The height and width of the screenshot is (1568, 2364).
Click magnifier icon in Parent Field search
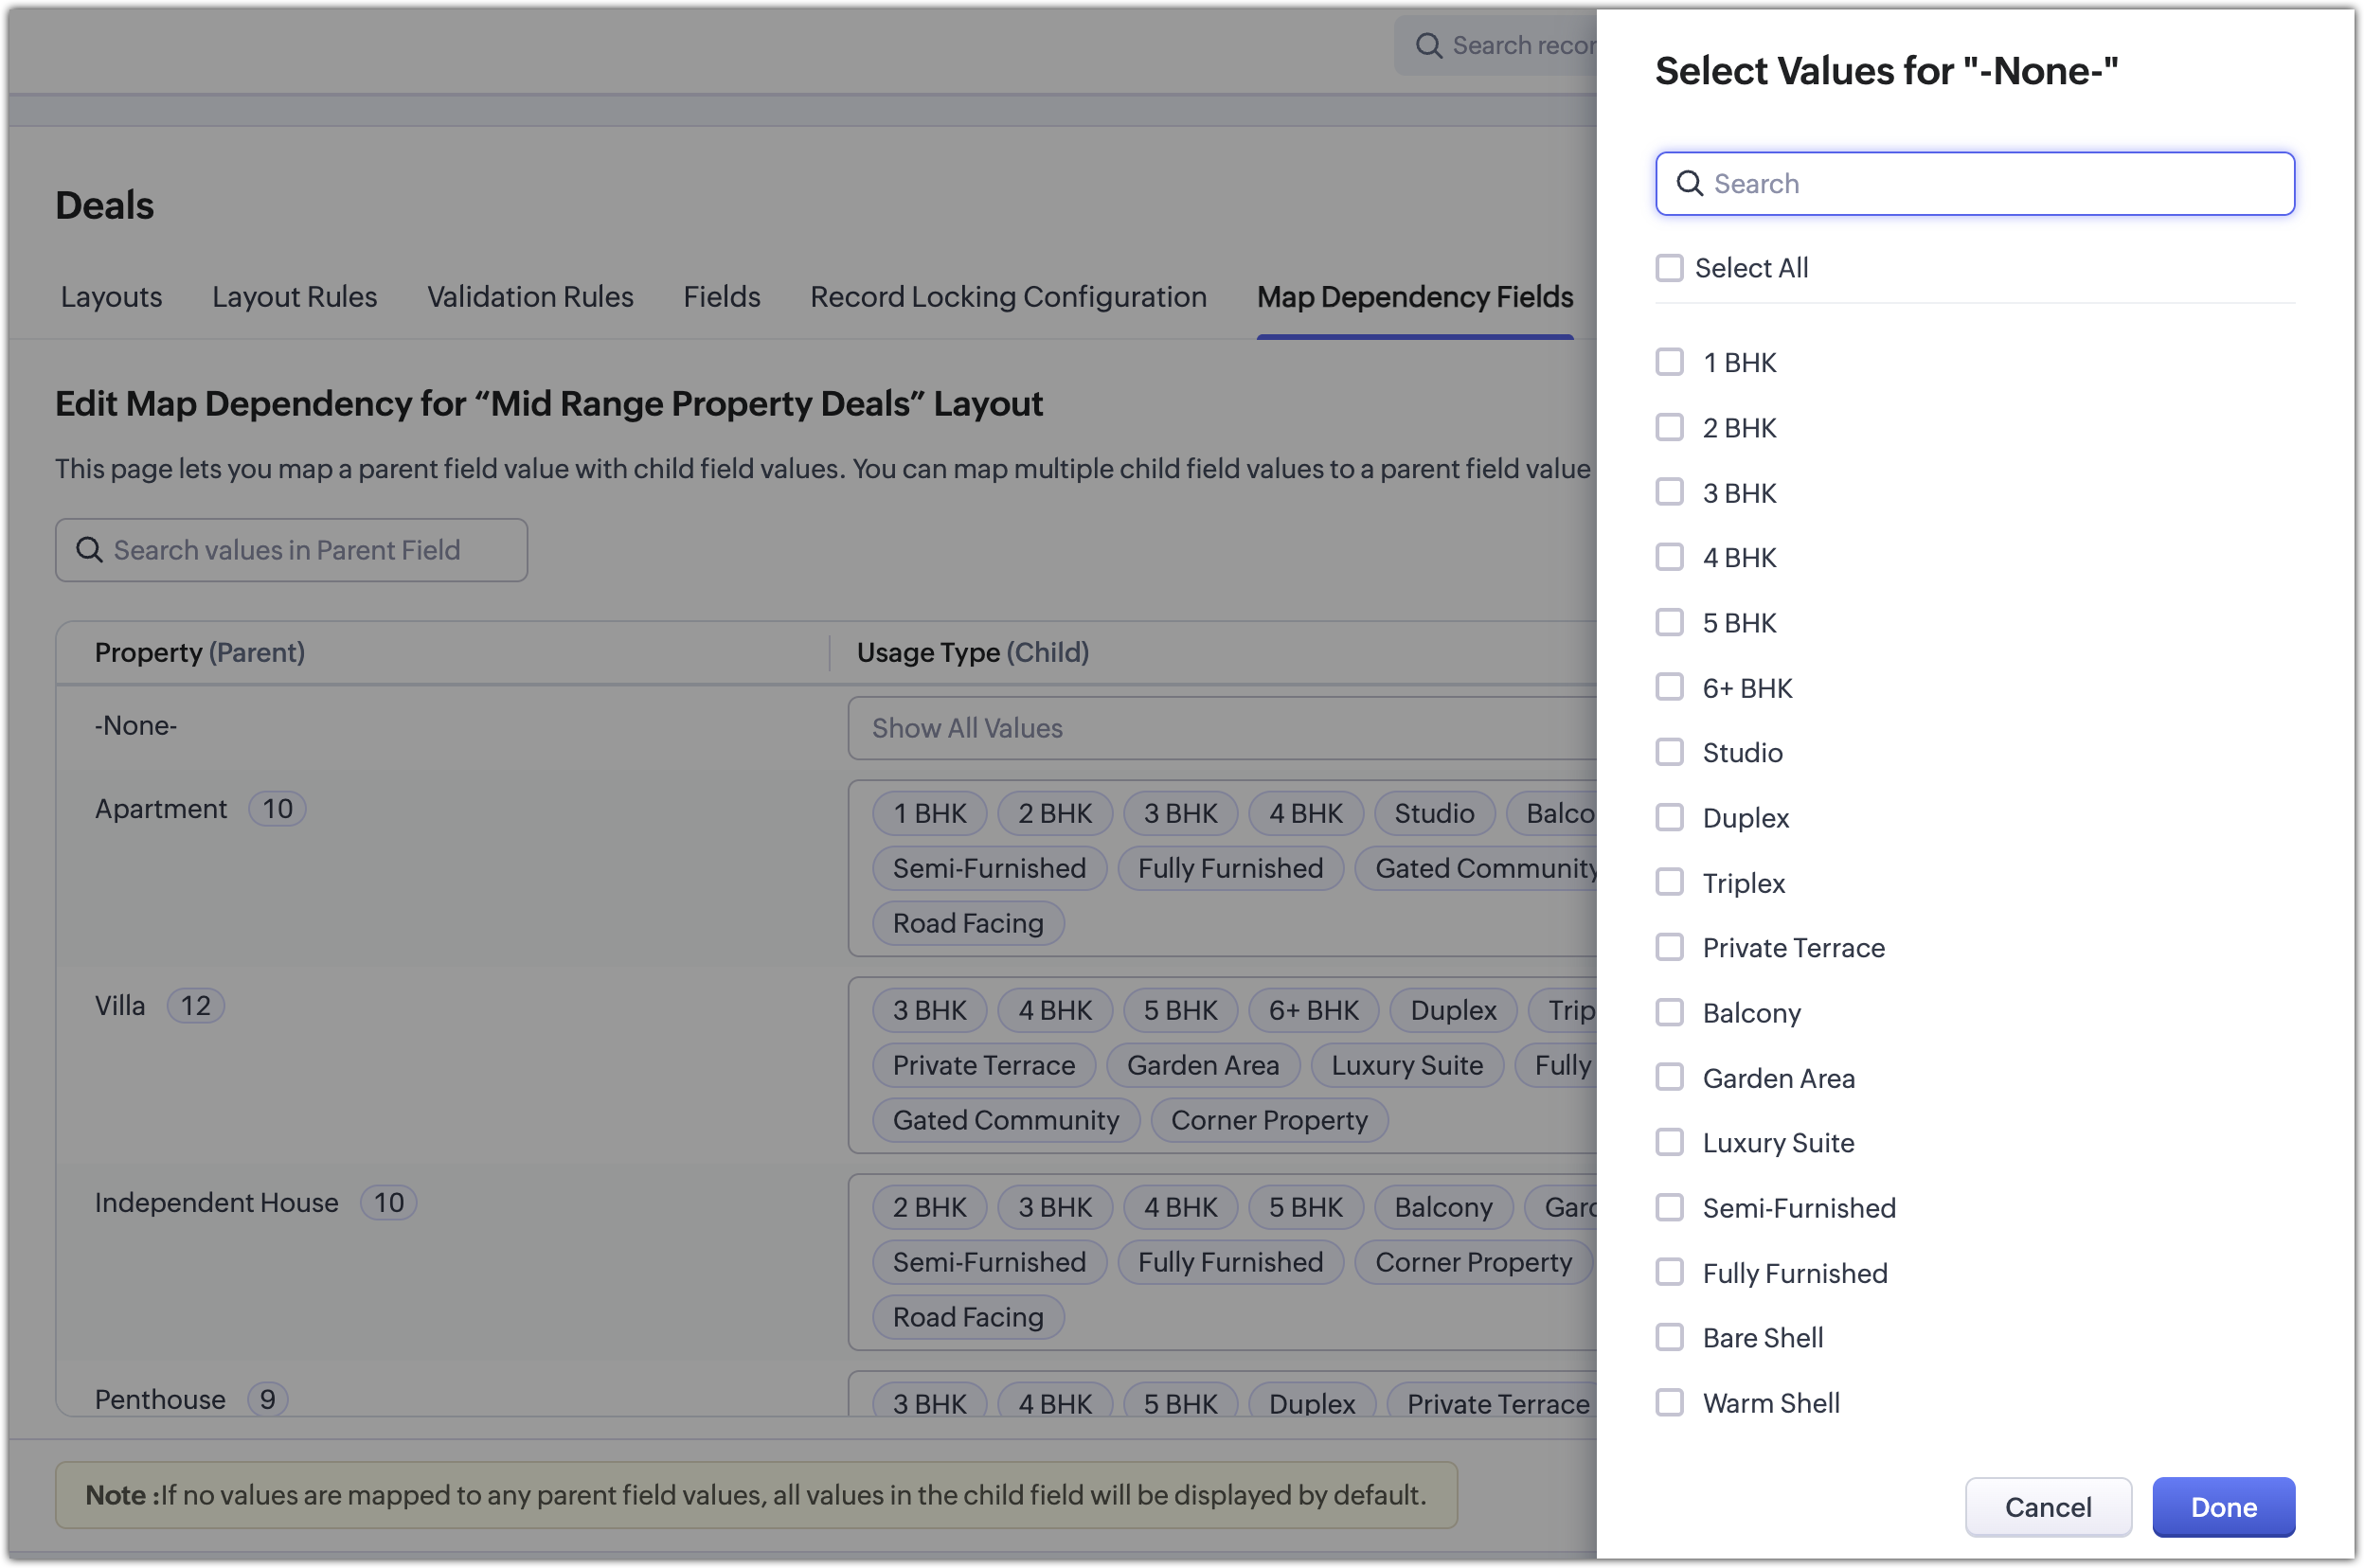coord(89,550)
